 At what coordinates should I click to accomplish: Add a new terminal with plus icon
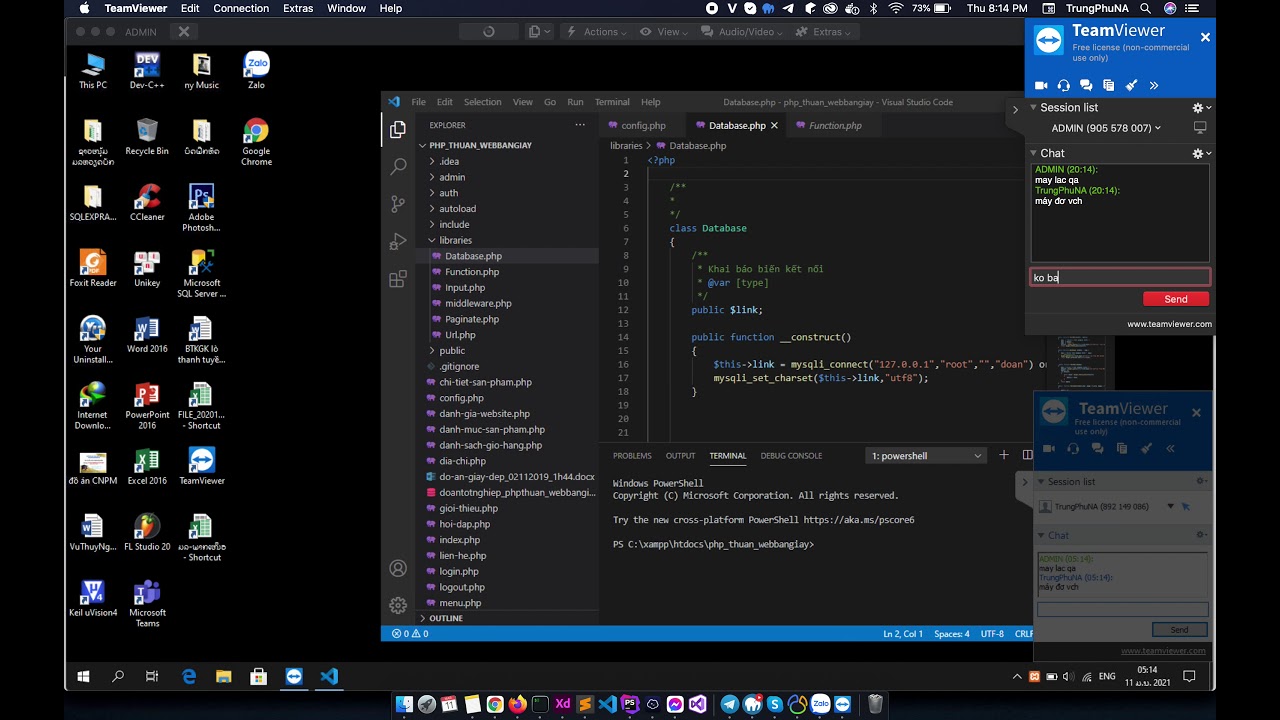[1004, 455]
